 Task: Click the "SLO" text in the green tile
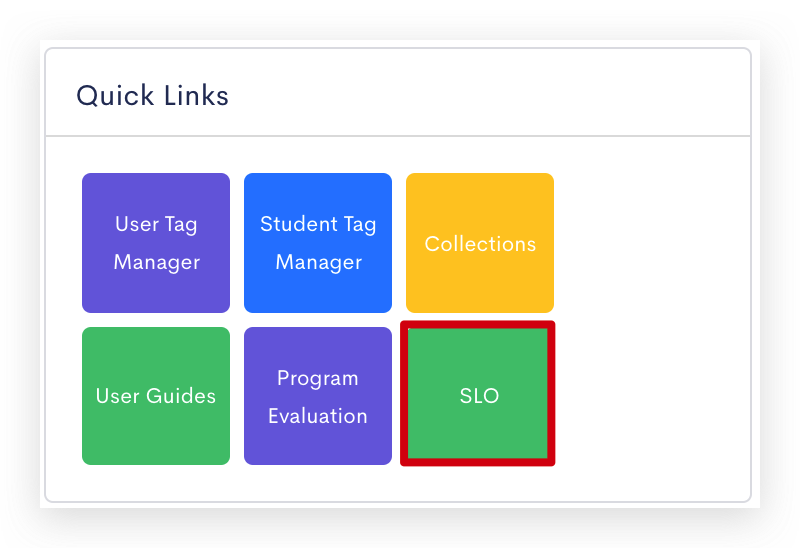pos(479,396)
